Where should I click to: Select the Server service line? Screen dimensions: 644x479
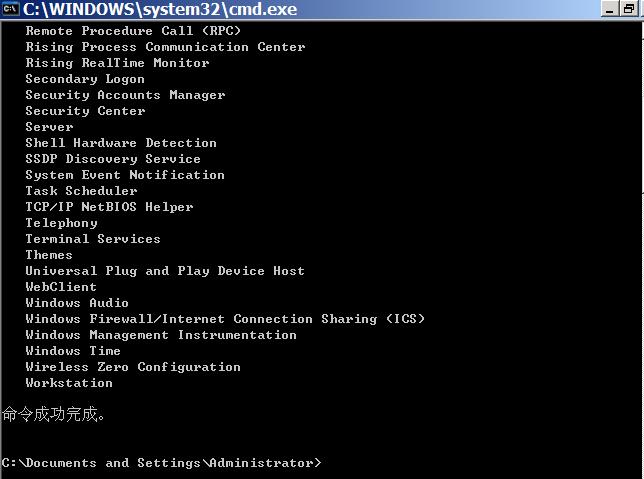click(49, 127)
